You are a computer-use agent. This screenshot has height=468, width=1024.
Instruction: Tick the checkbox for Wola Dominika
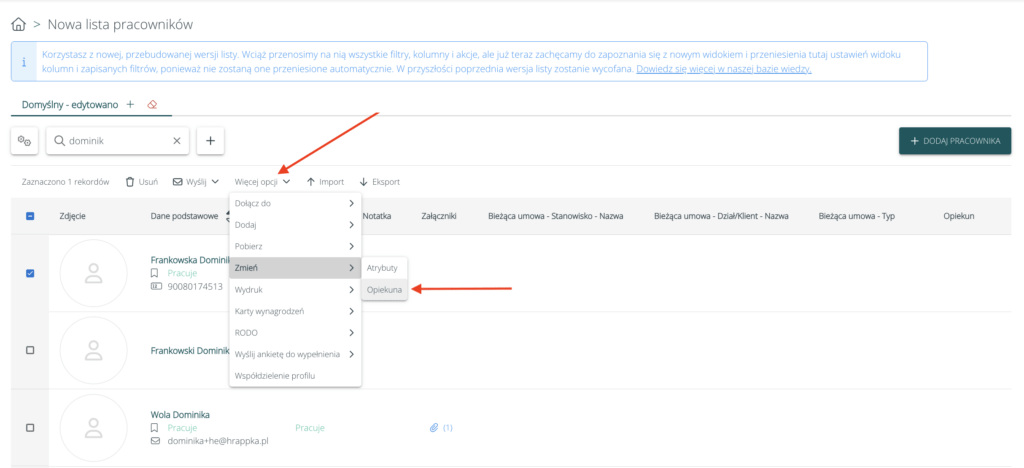click(30, 428)
